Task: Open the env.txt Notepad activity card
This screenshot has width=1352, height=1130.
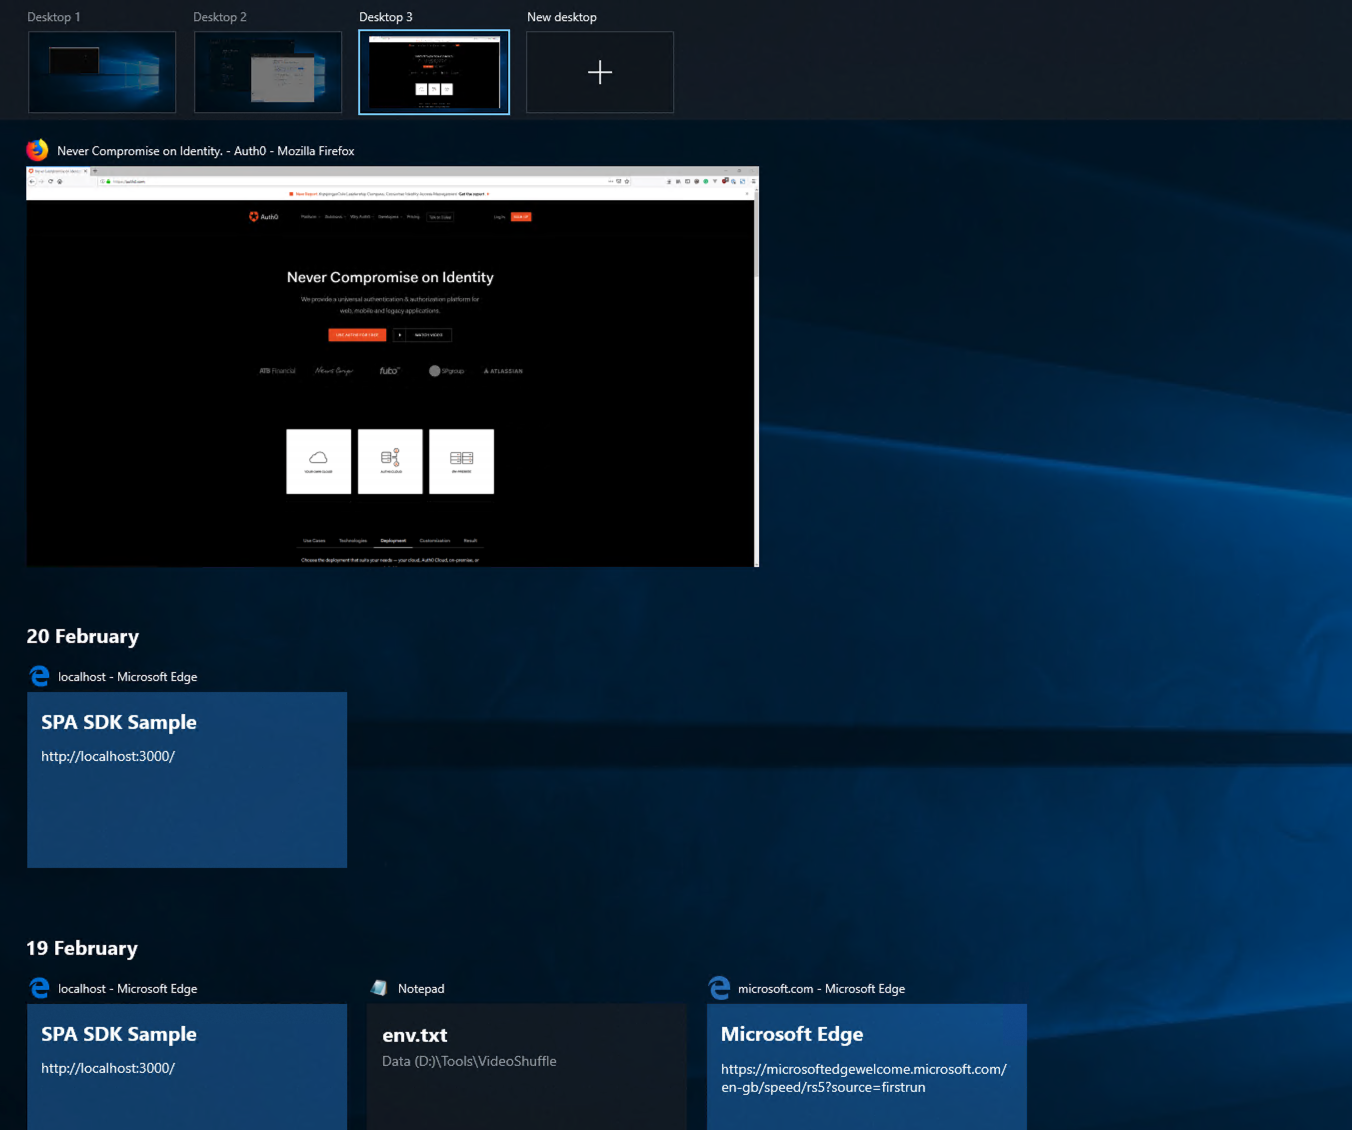Action: (527, 1067)
